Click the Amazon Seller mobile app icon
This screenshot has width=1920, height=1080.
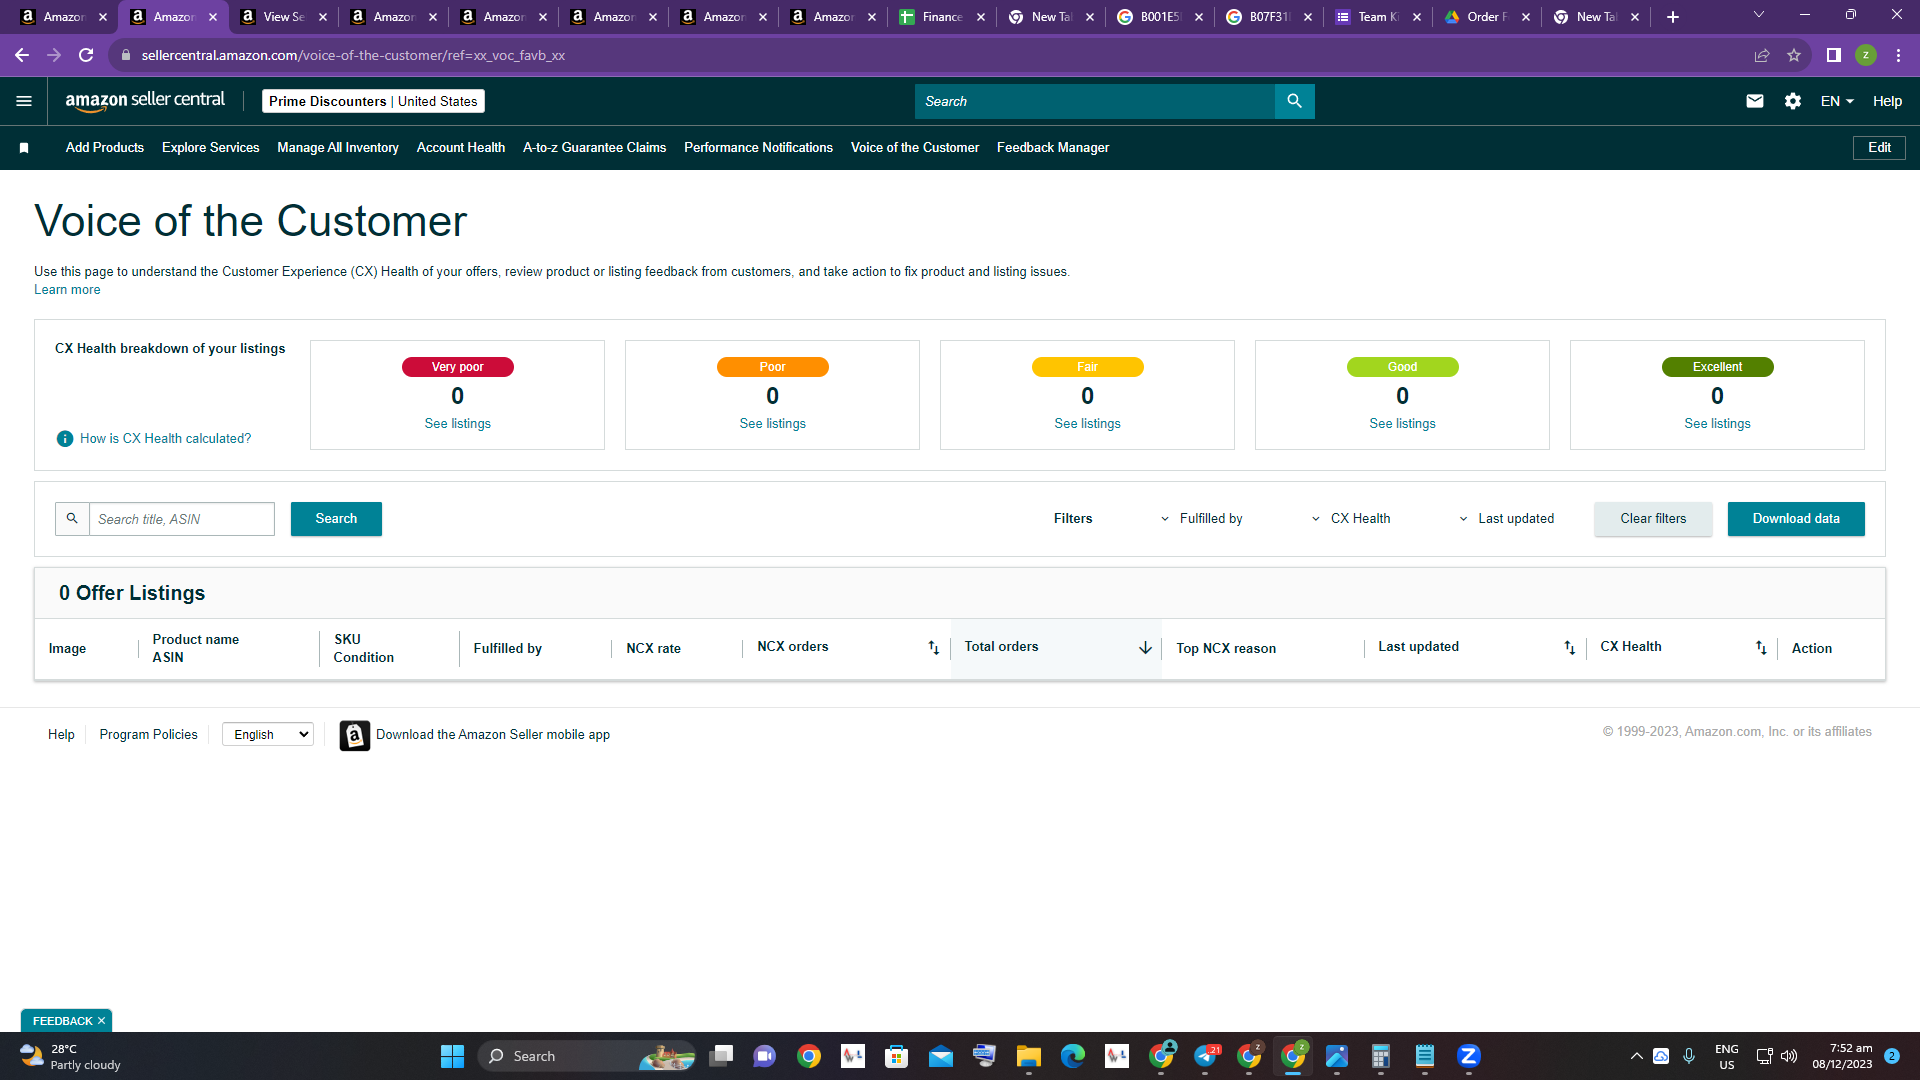(354, 735)
